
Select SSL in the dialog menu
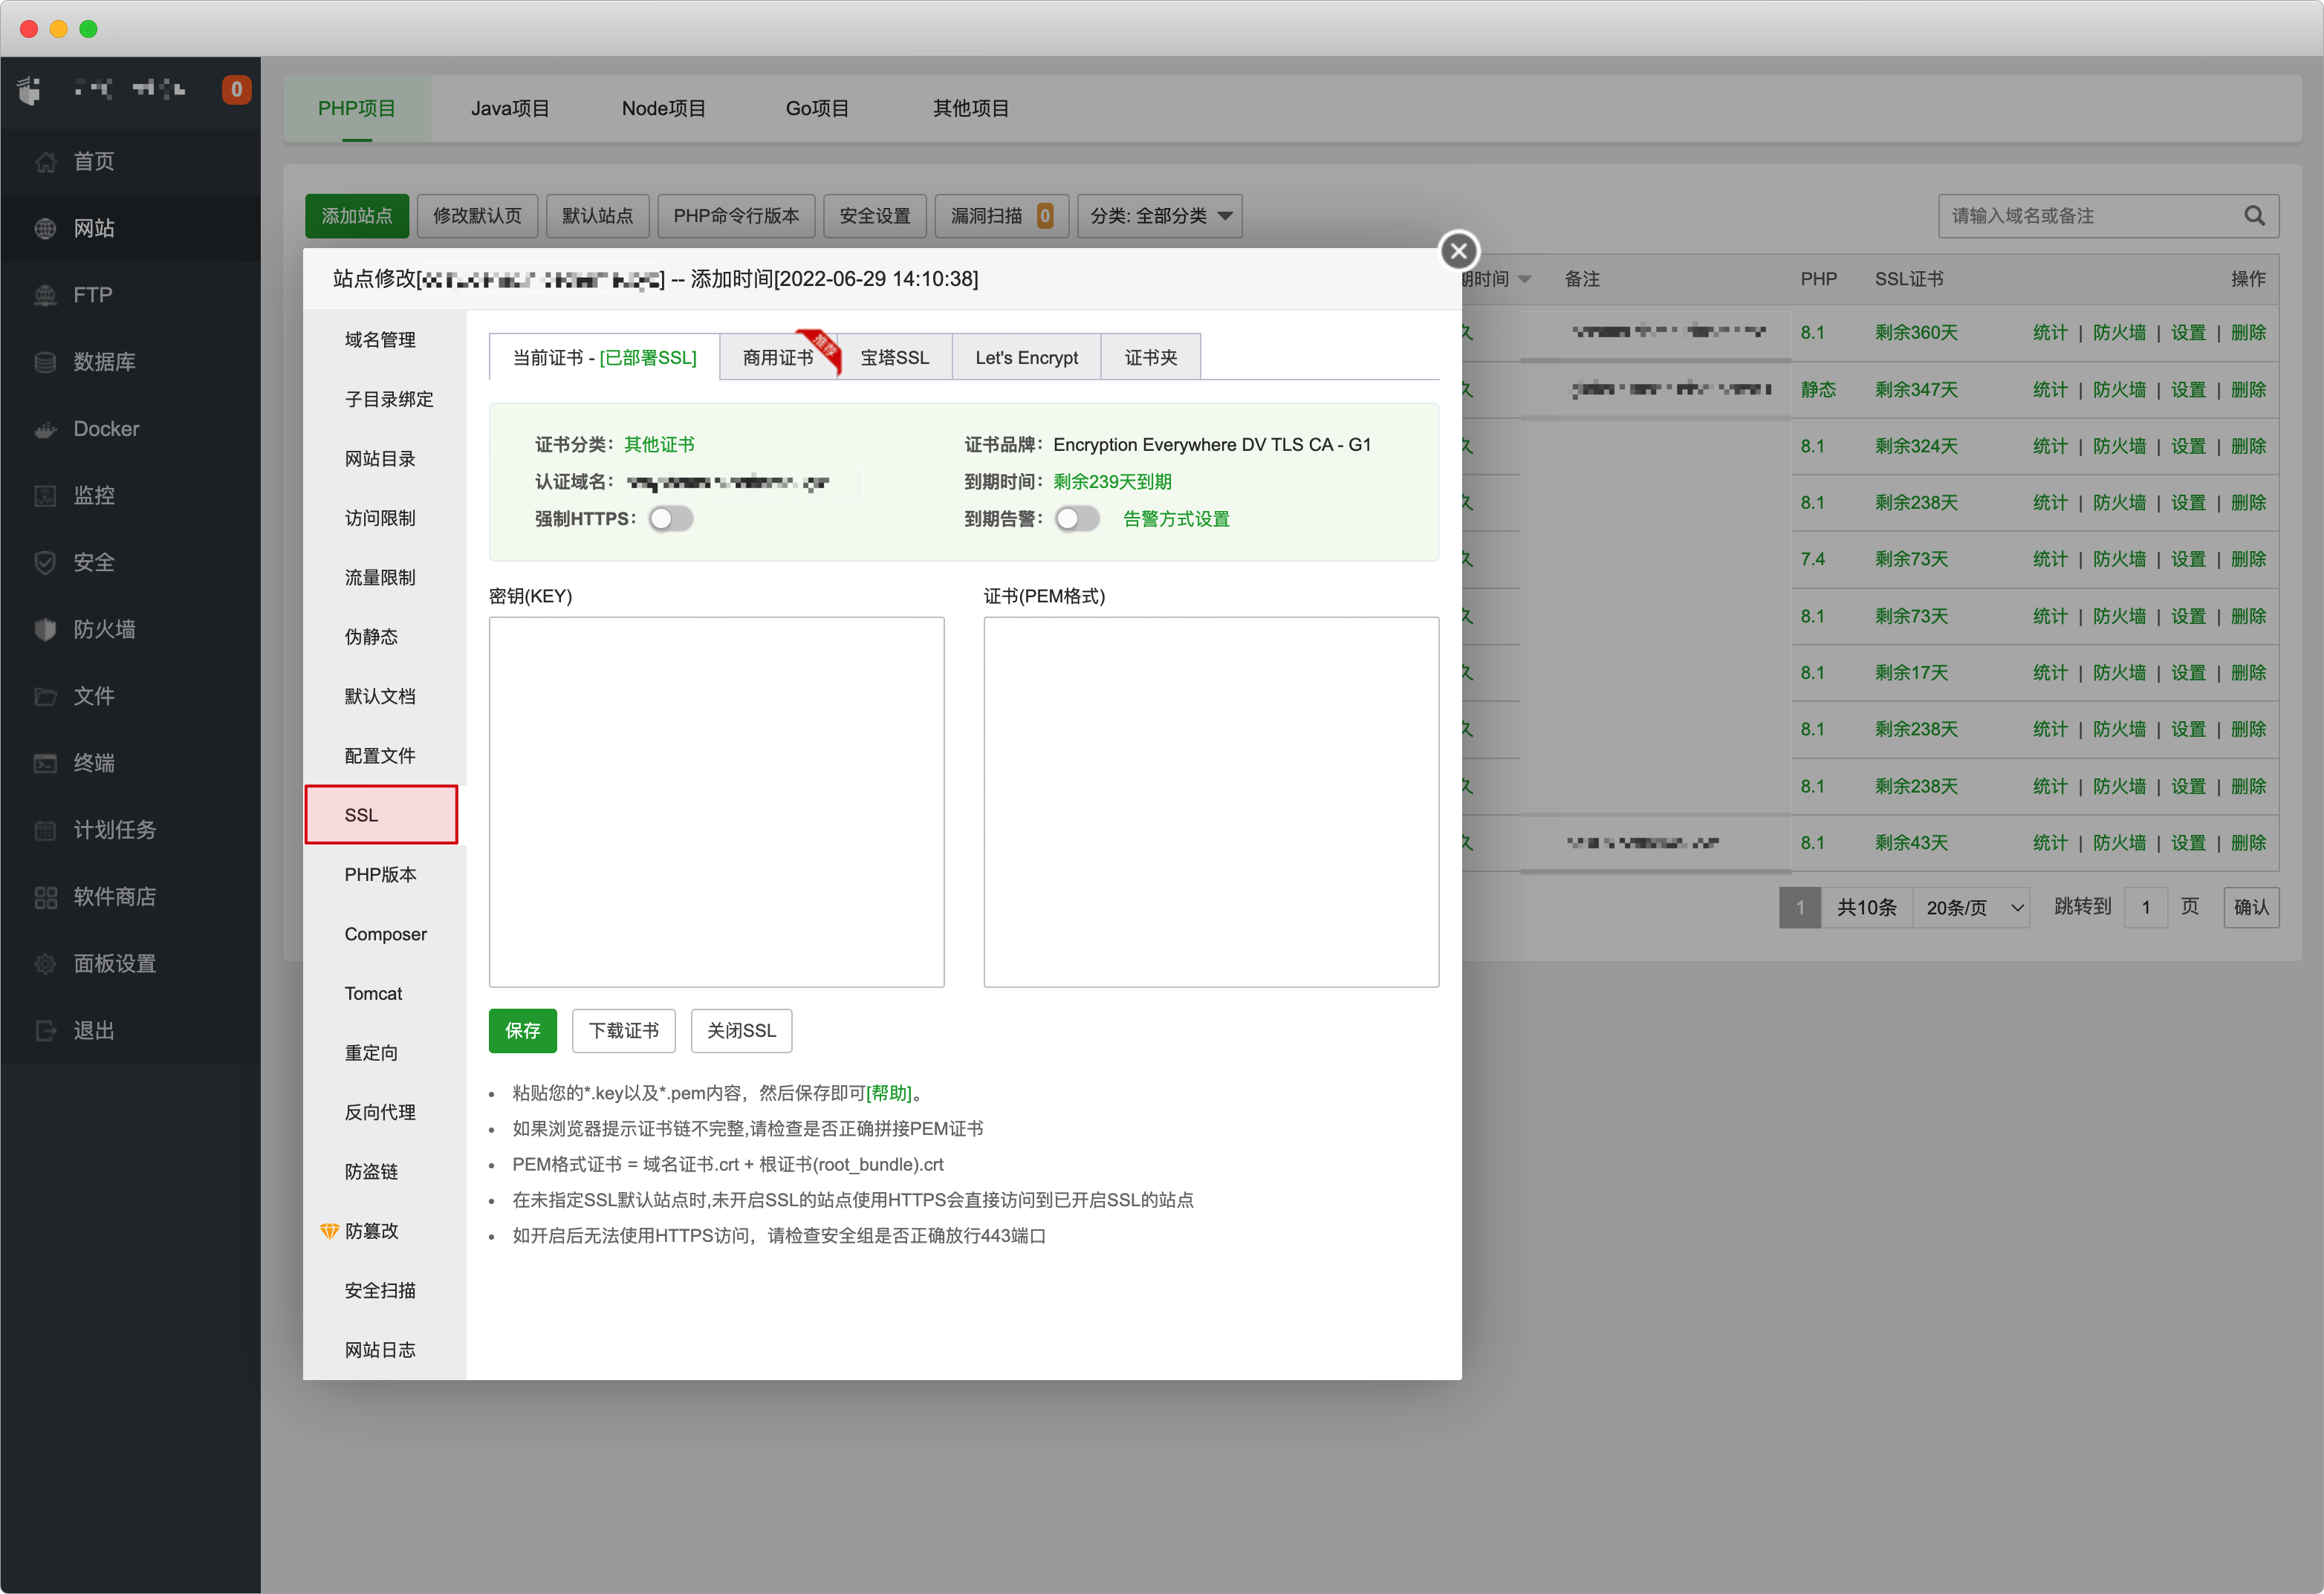coord(381,815)
